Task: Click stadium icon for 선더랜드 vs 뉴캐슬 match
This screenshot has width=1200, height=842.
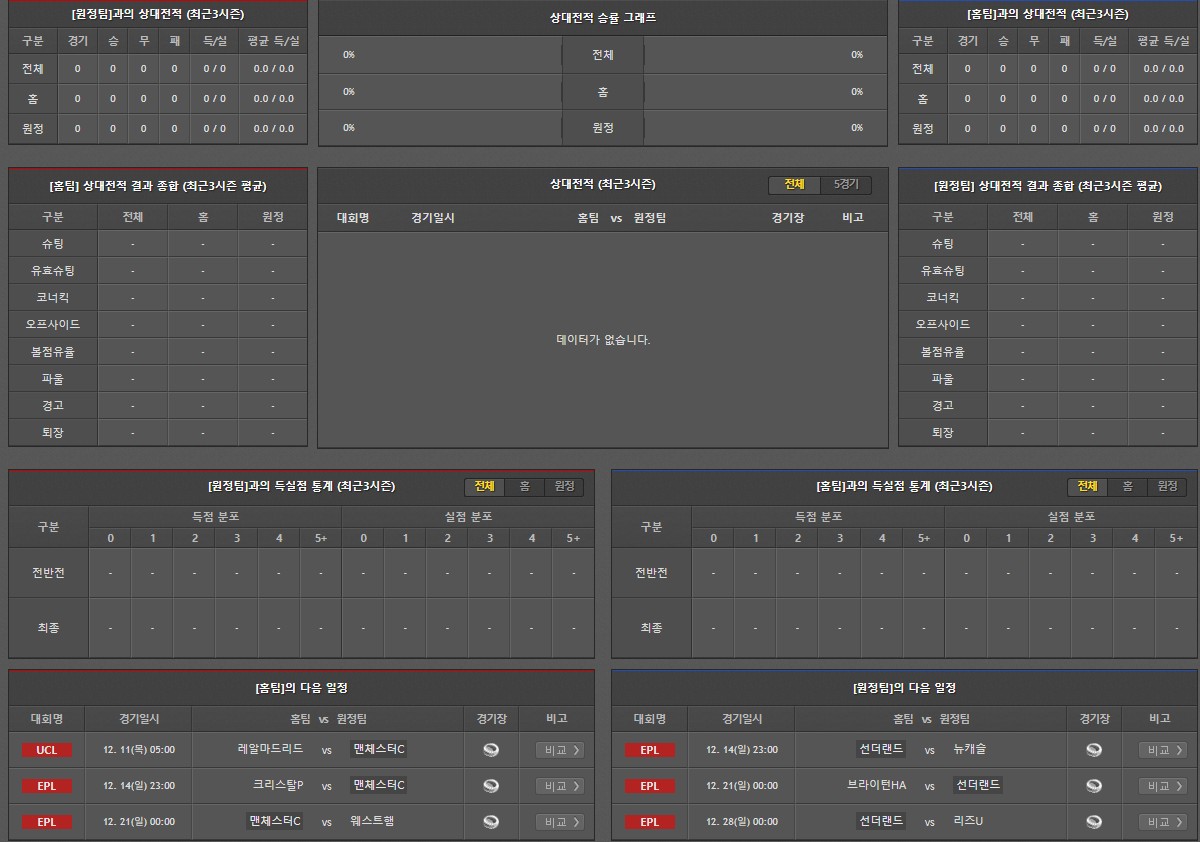Action: pyautogui.click(x=1093, y=750)
